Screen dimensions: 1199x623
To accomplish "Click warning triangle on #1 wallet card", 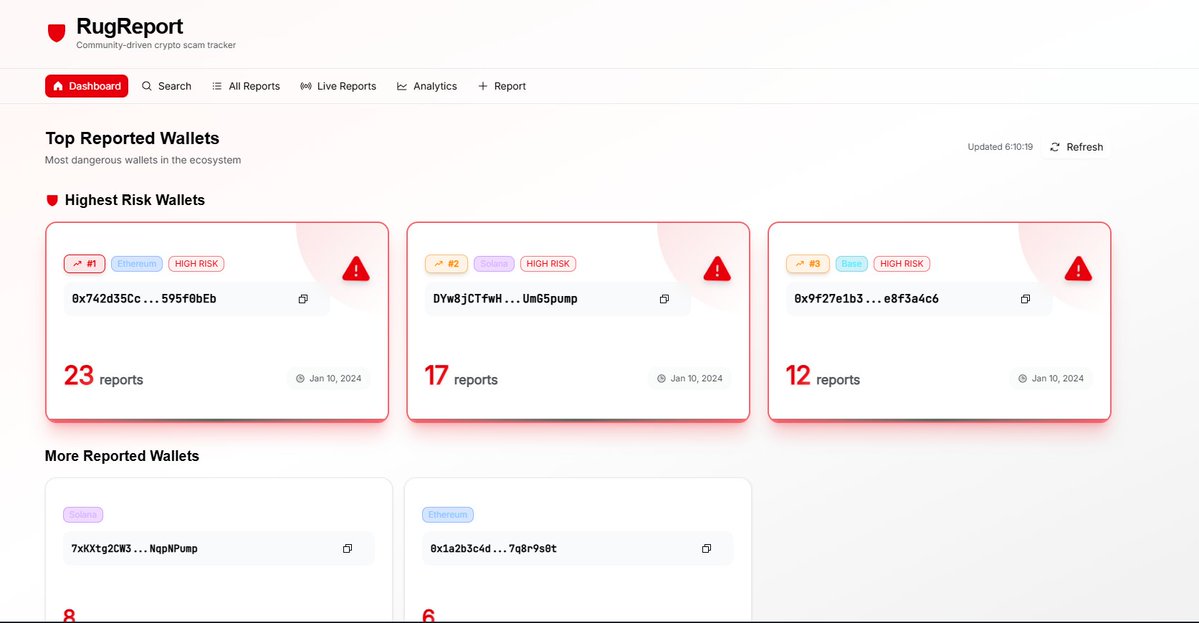I will tap(356, 269).
